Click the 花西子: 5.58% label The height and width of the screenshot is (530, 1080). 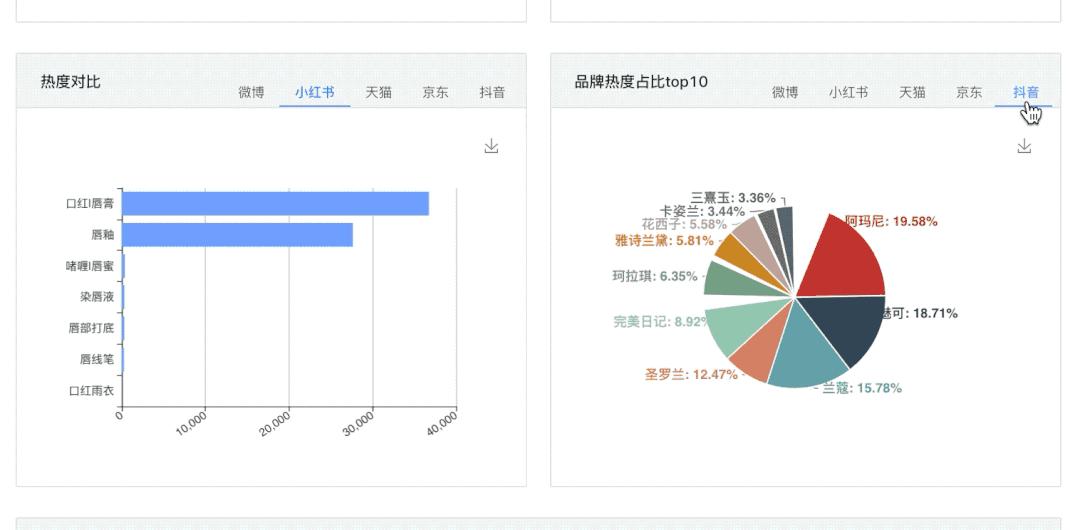click(684, 224)
